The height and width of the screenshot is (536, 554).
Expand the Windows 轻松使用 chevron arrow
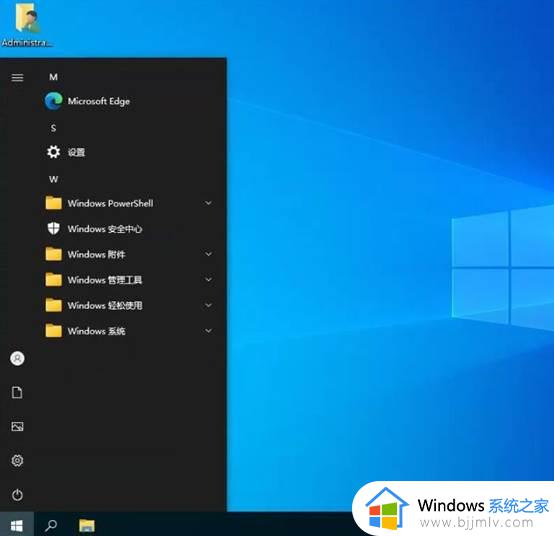click(x=208, y=305)
